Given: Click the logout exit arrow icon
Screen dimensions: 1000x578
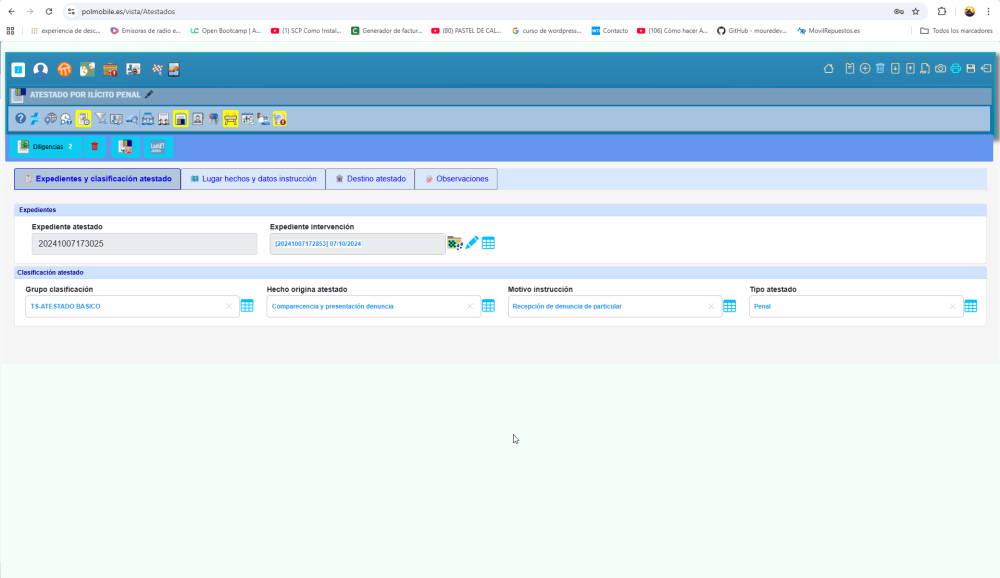Looking at the screenshot, I should (x=985, y=68).
